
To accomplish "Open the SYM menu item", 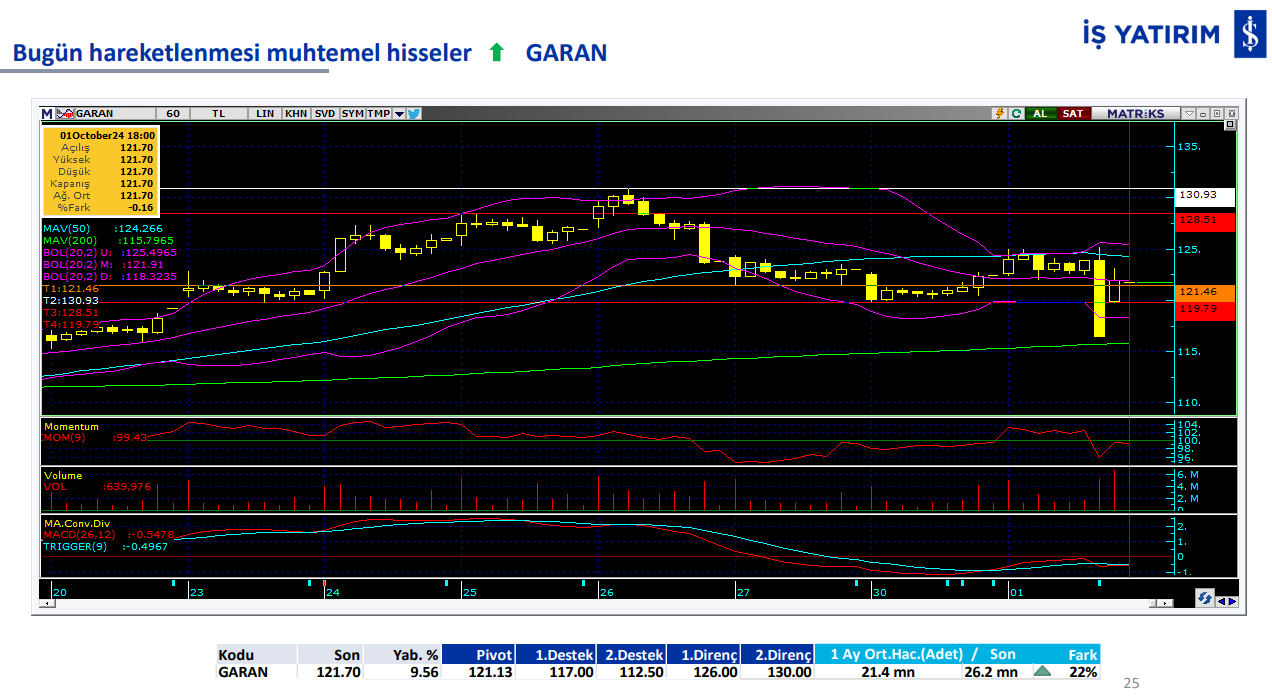I will pyautogui.click(x=352, y=113).
